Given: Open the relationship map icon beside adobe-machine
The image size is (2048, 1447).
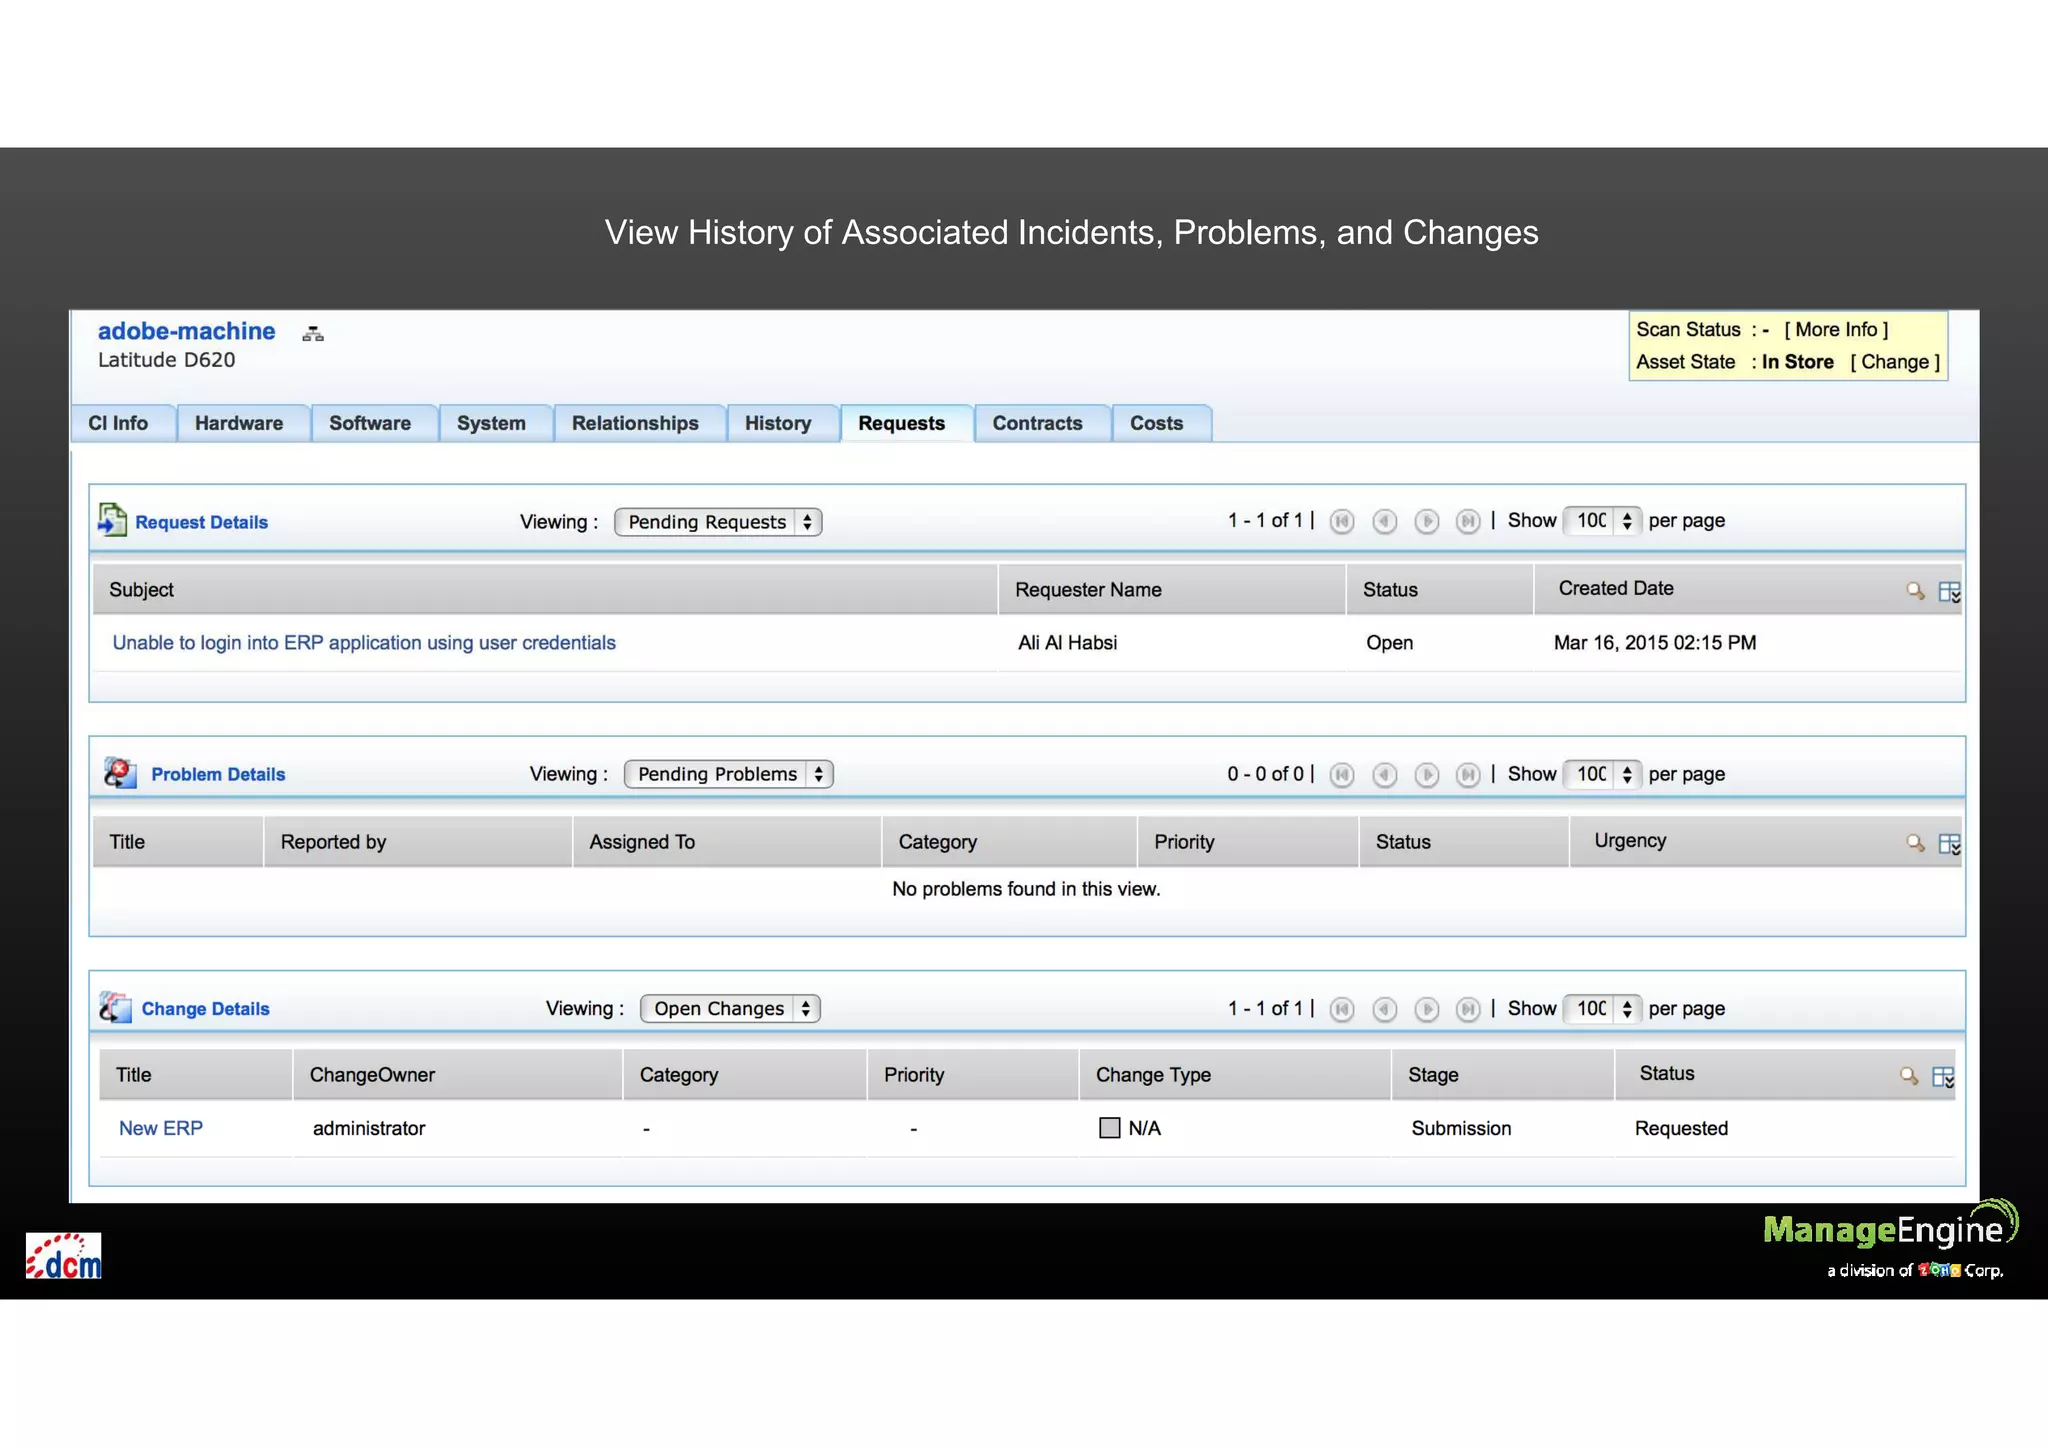Looking at the screenshot, I should point(313,334).
